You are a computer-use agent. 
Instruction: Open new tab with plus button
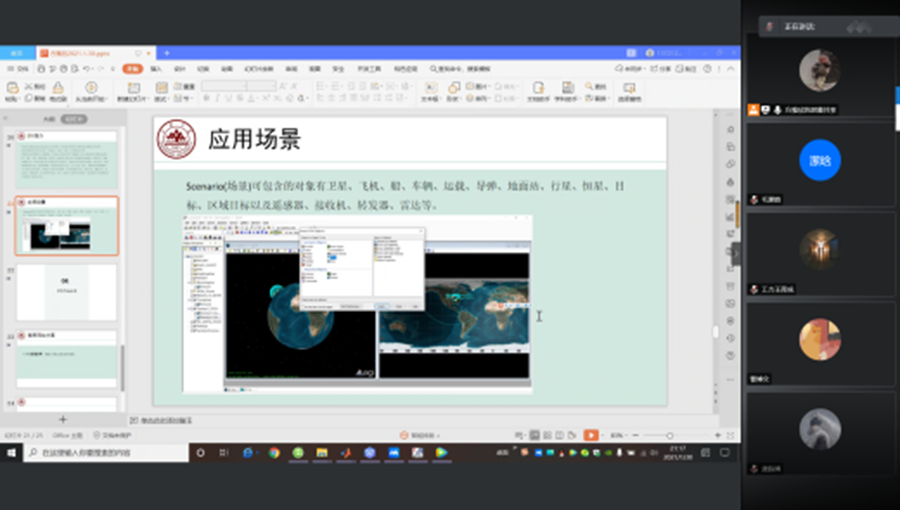(x=166, y=52)
